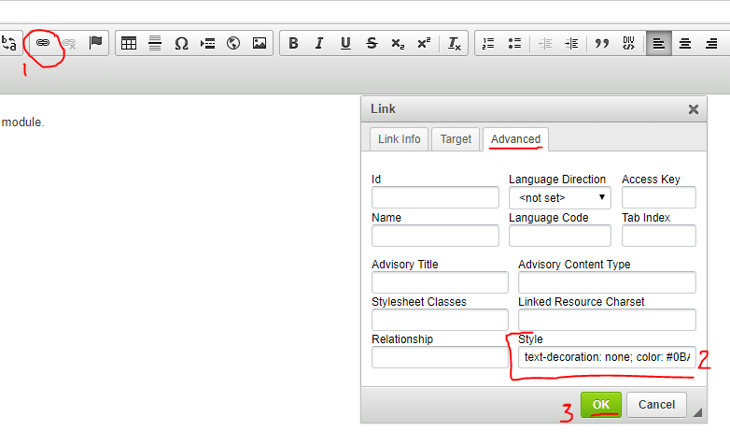730x445 pixels.
Task: Click the Style field with text-decoration
Action: (607, 357)
